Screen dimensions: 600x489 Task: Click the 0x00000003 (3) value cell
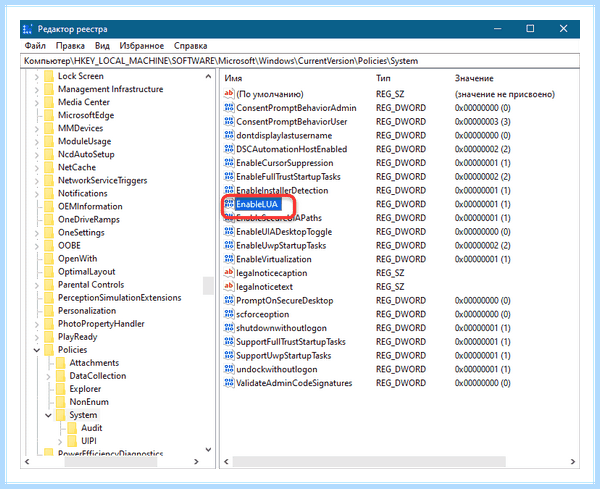(483, 122)
